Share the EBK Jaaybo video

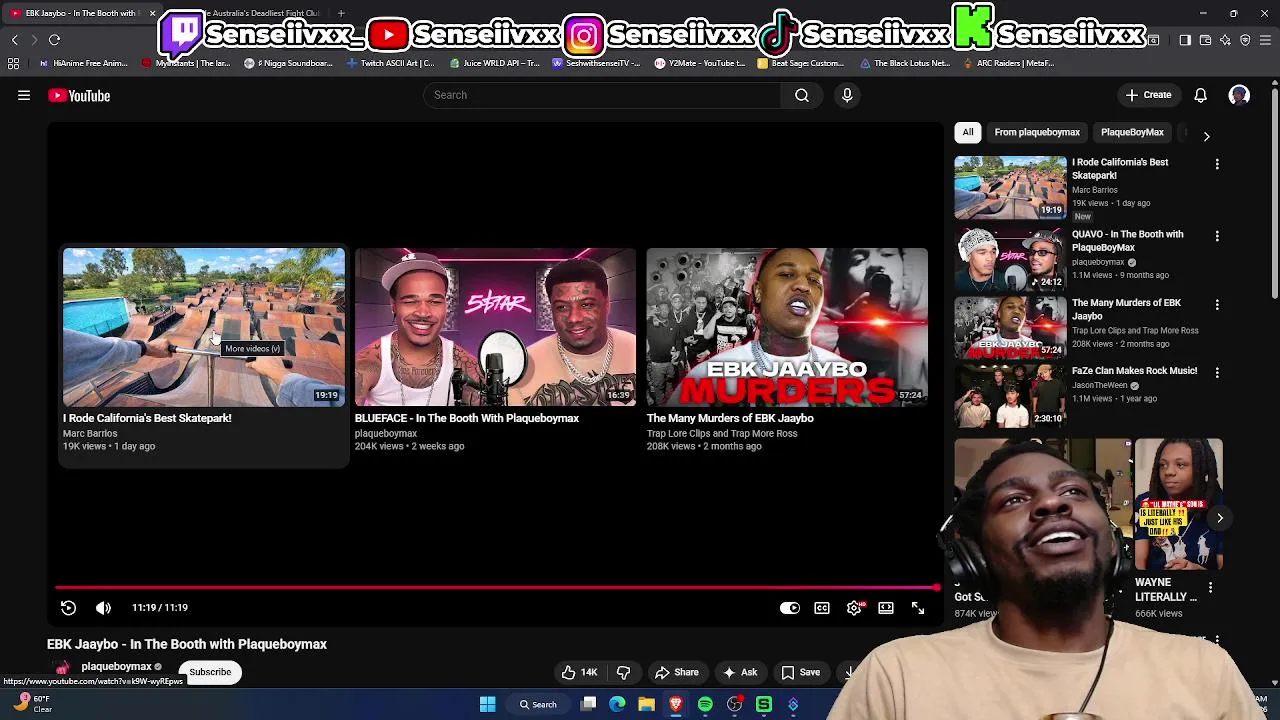[676, 672]
